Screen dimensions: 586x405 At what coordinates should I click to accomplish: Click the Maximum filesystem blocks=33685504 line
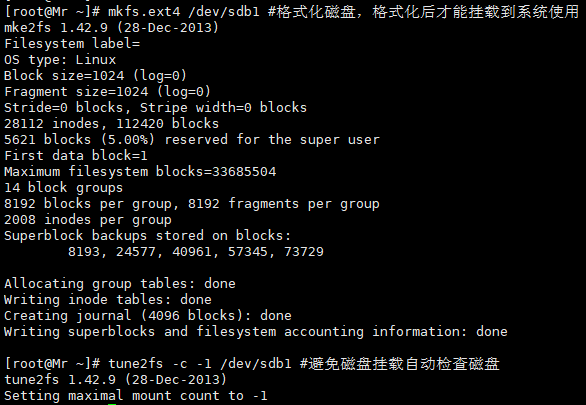click(140, 172)
